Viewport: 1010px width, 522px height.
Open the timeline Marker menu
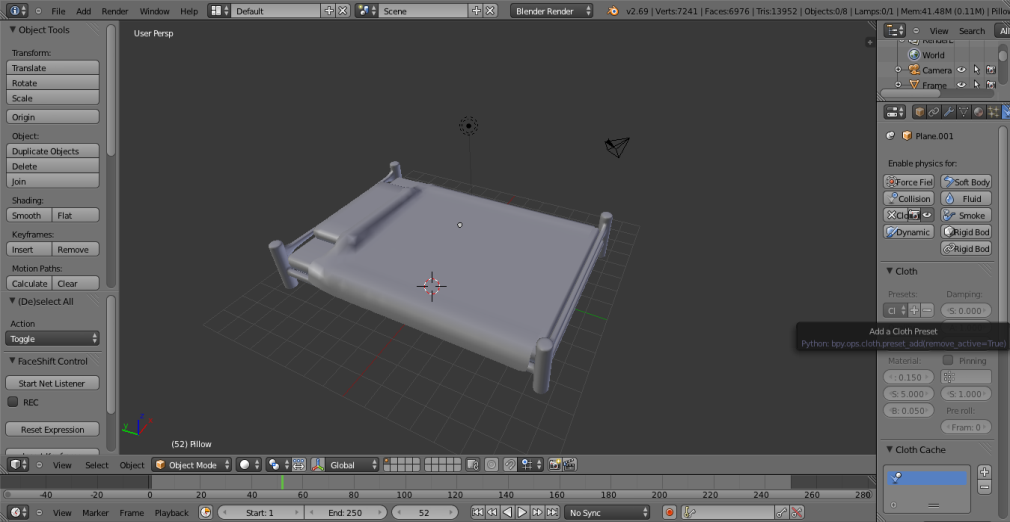pos(95,513)
